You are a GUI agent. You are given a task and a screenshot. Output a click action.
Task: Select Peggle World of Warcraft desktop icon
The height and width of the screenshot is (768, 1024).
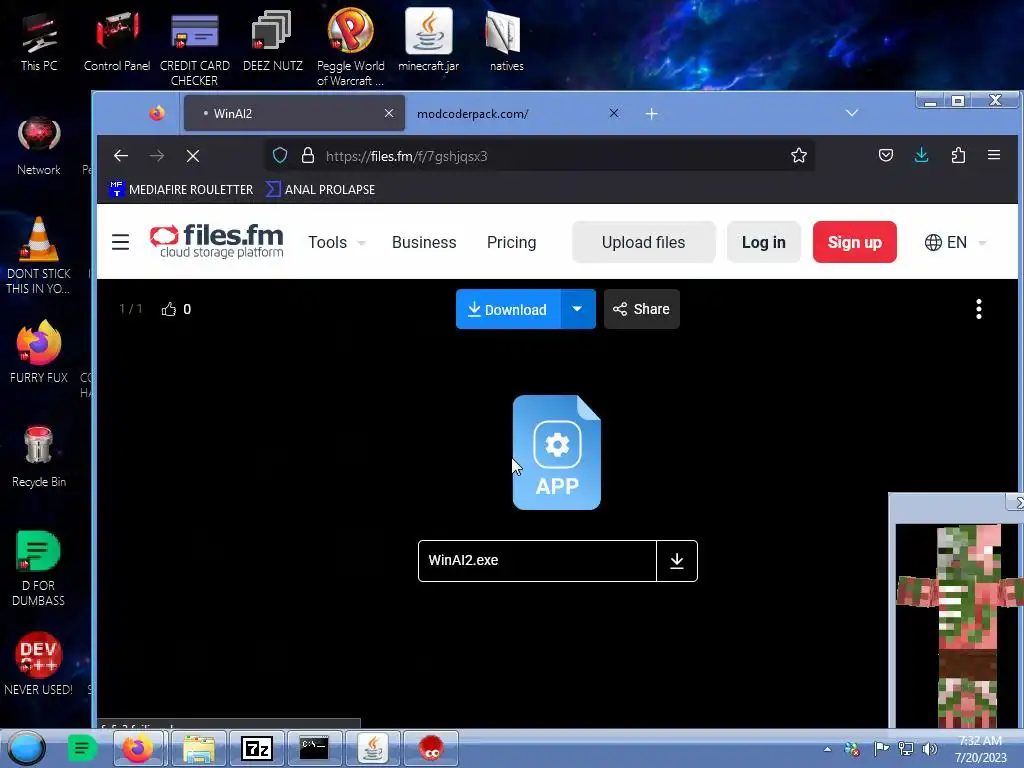[x=351, y=49]
